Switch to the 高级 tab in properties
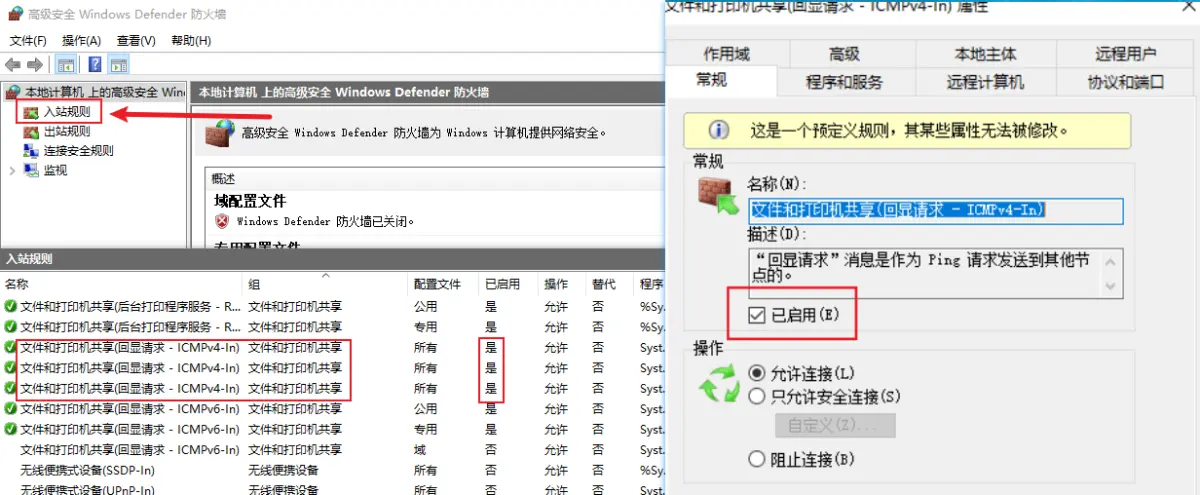 844,54
